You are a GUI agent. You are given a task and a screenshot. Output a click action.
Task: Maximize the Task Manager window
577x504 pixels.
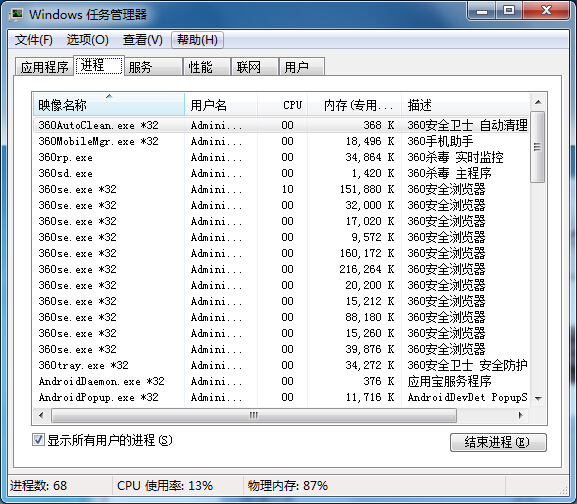(x=509, y=11)
